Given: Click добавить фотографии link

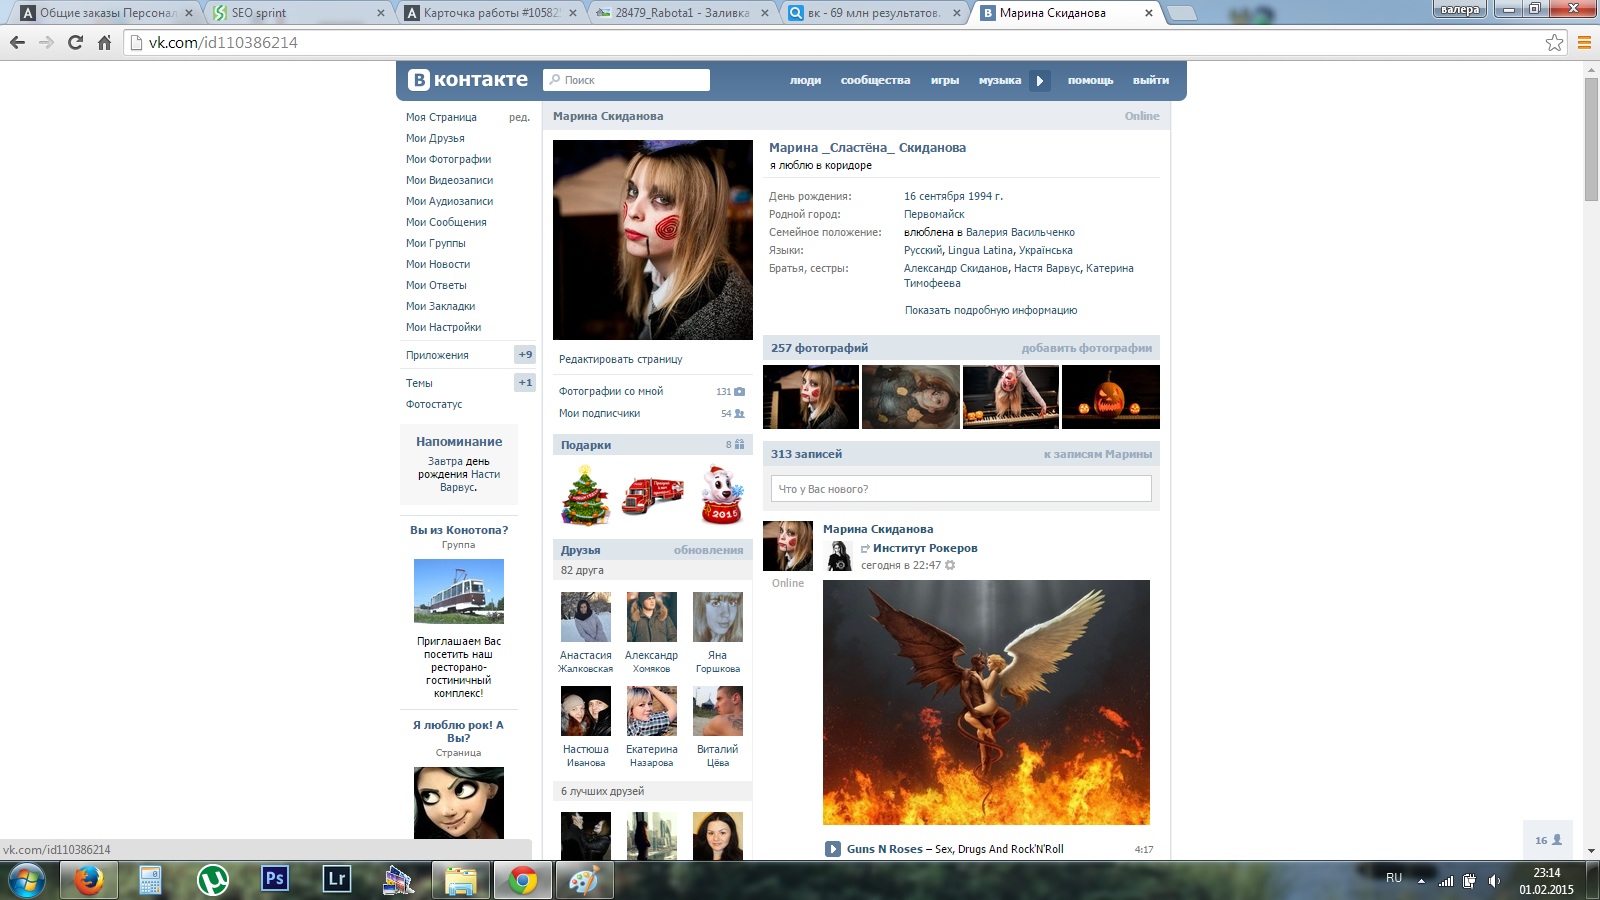Looking at the screenshot, I should tap(1087, 348).
